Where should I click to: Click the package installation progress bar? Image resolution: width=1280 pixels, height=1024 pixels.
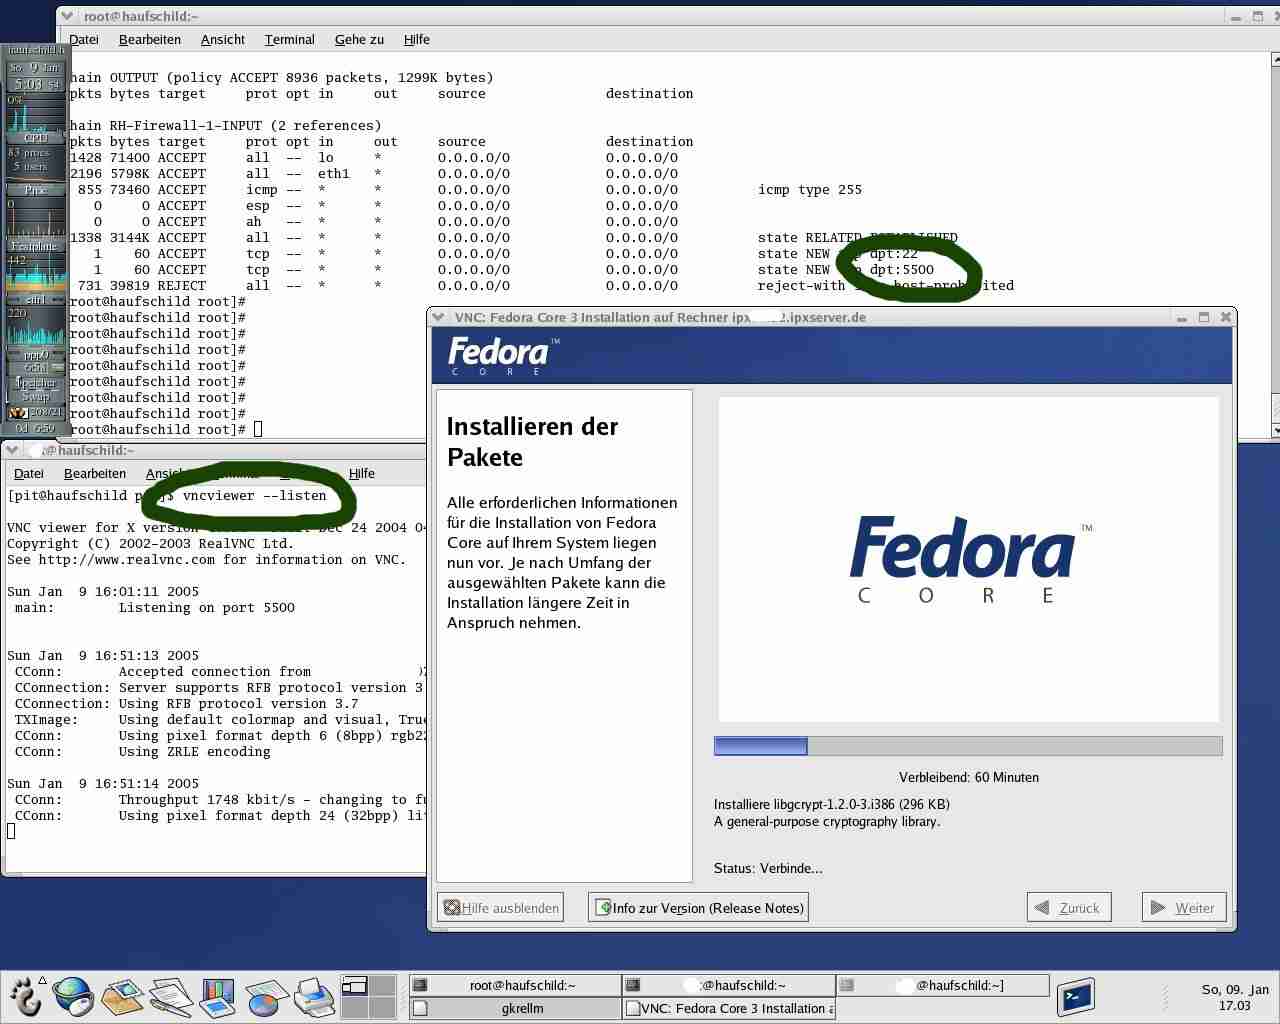click(x=968, y=746)
